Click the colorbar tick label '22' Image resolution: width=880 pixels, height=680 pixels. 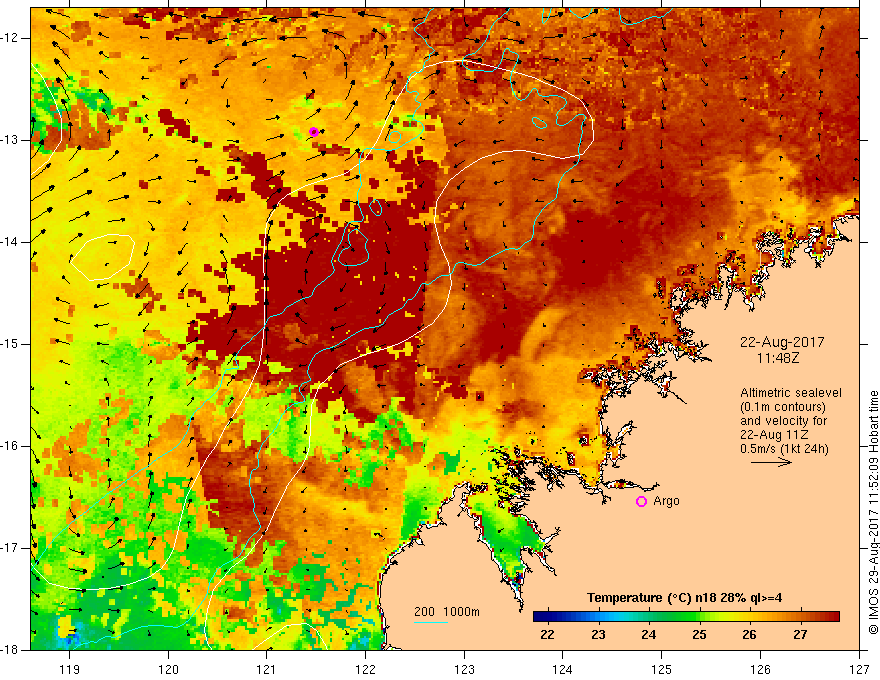[547, 635]
